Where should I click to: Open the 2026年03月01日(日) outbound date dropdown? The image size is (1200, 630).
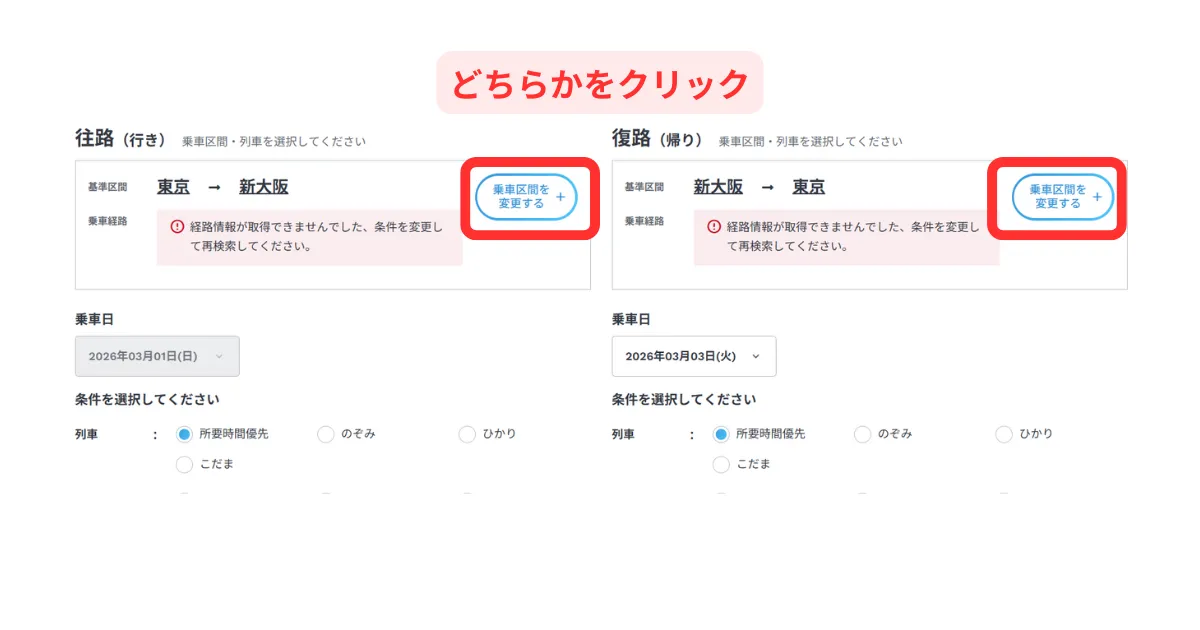[157, 356]
